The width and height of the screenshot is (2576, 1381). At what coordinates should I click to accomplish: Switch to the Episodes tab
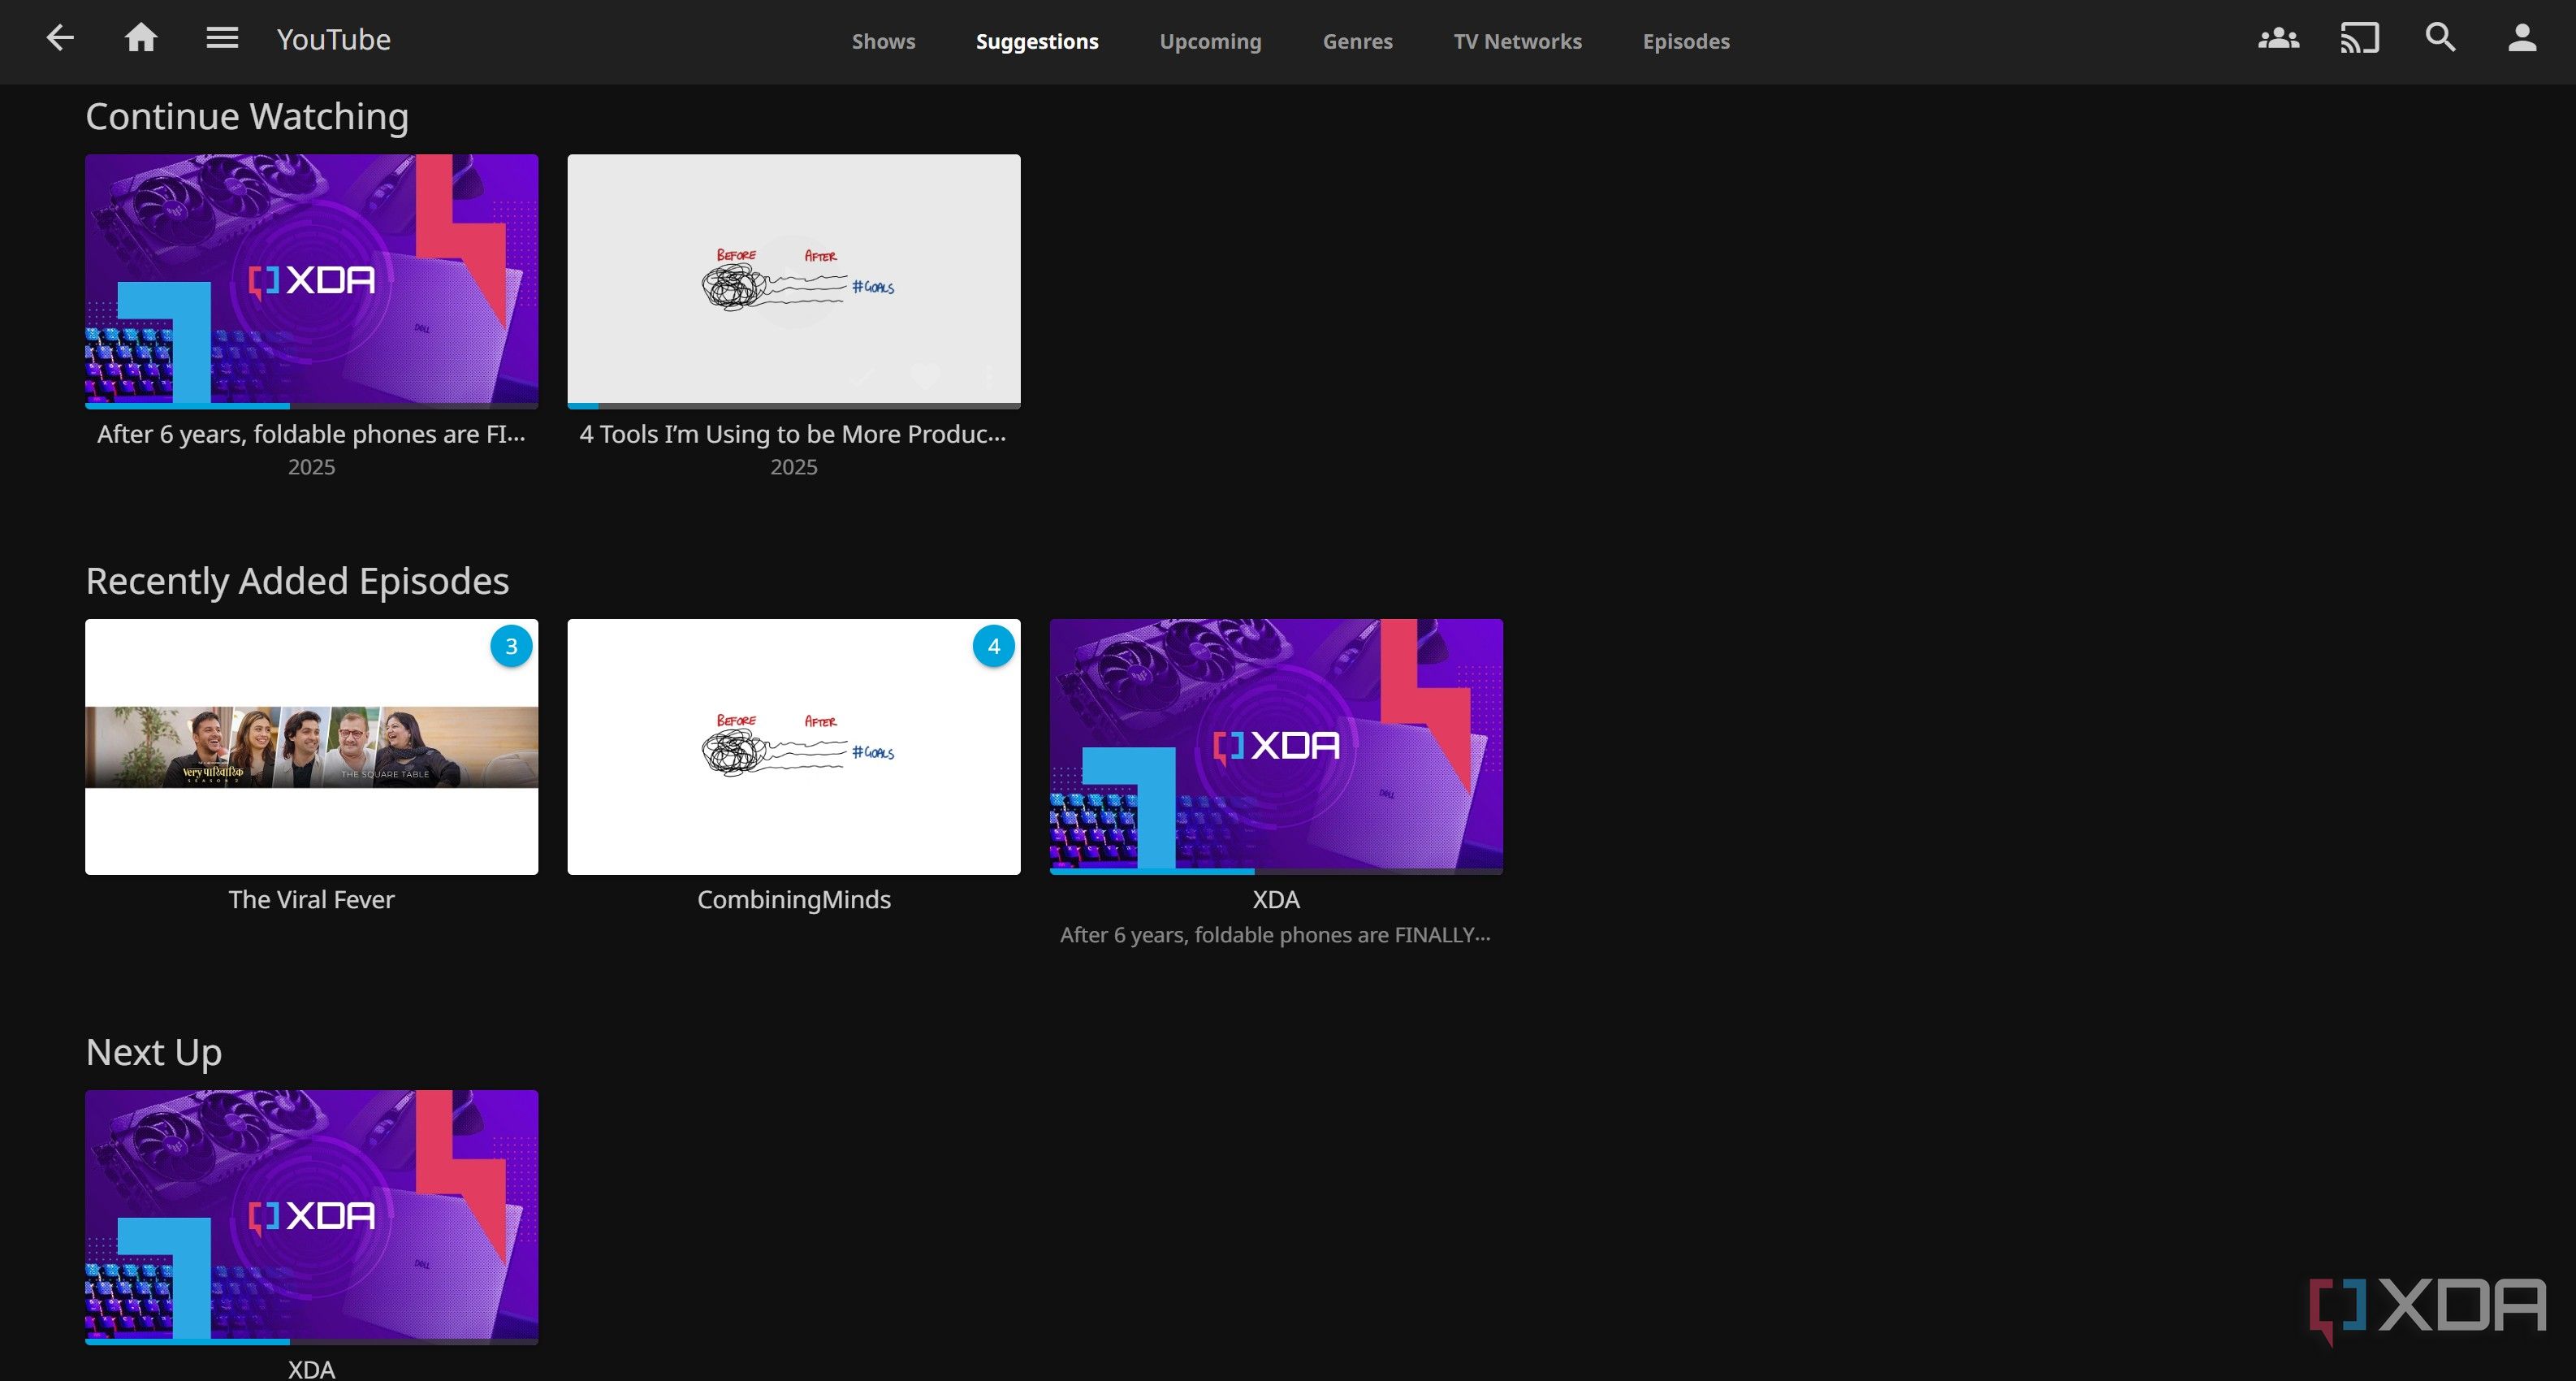(x=1685, y=41)
